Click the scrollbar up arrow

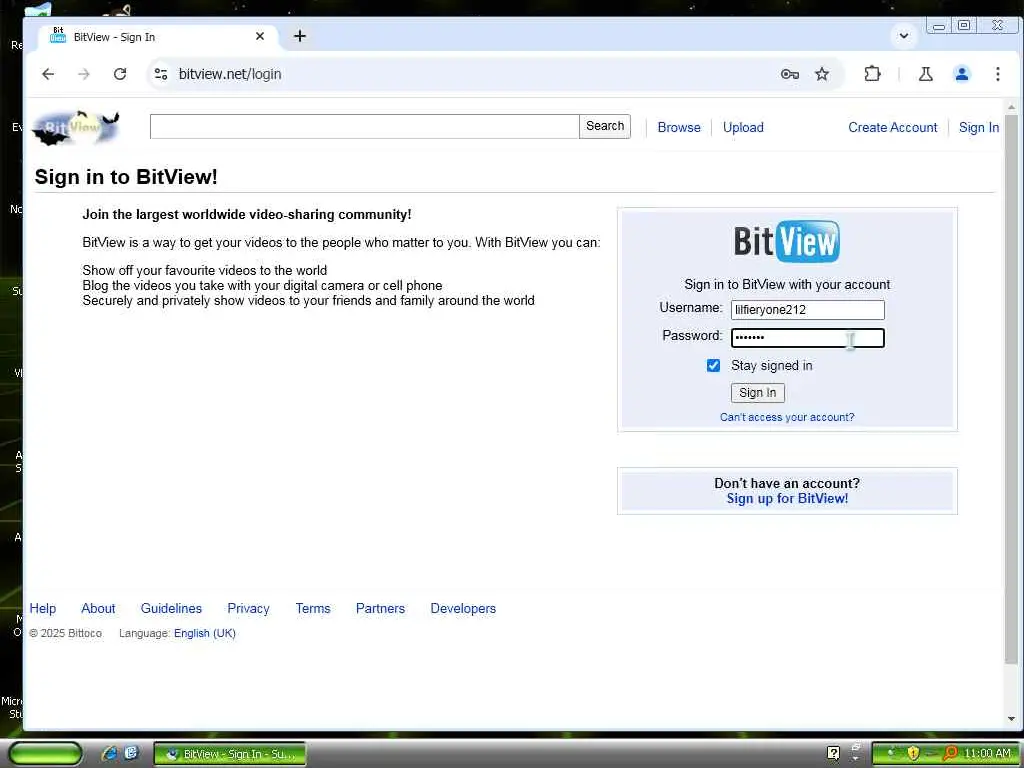click(1010, 106)
